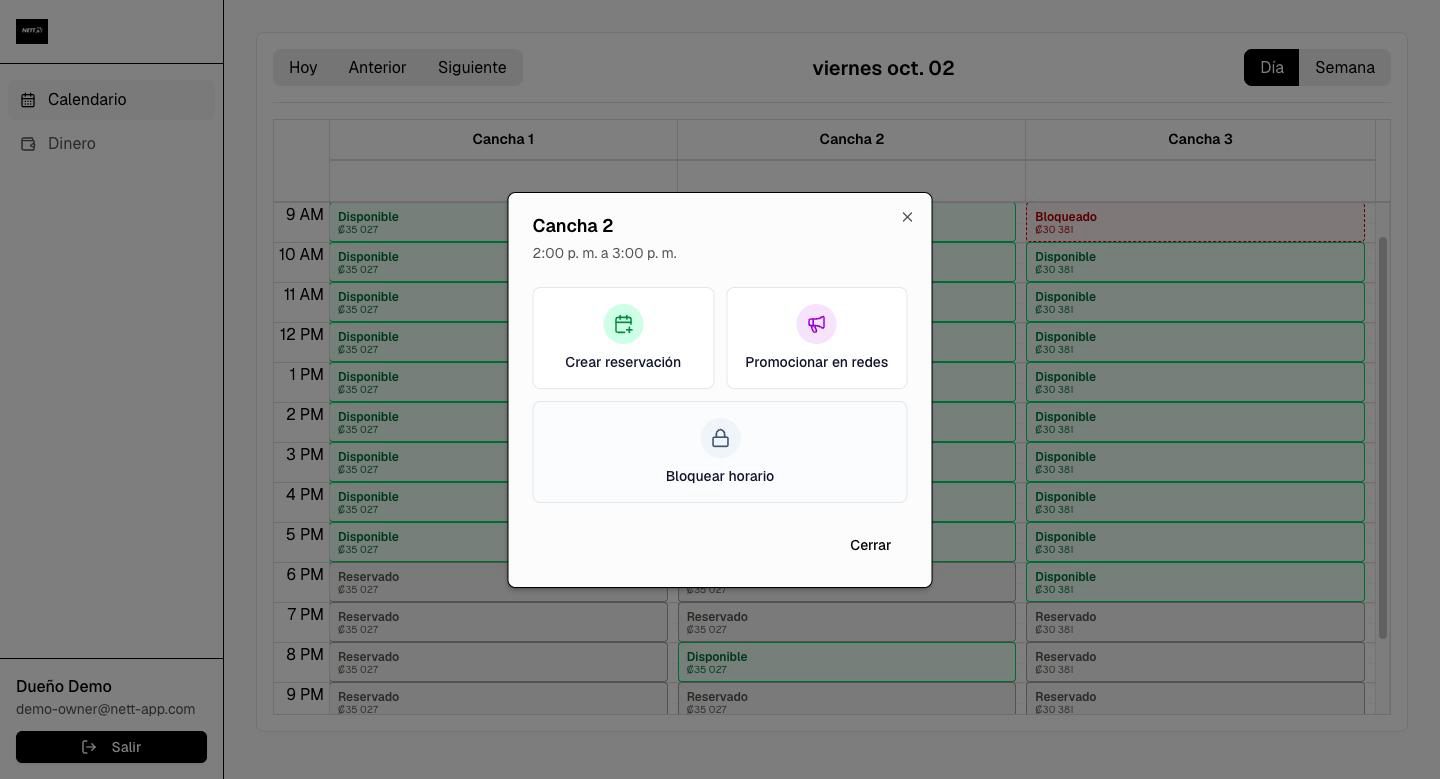Select the Disponible 2 PM slot in Cancha 3

coord(1195,422)
